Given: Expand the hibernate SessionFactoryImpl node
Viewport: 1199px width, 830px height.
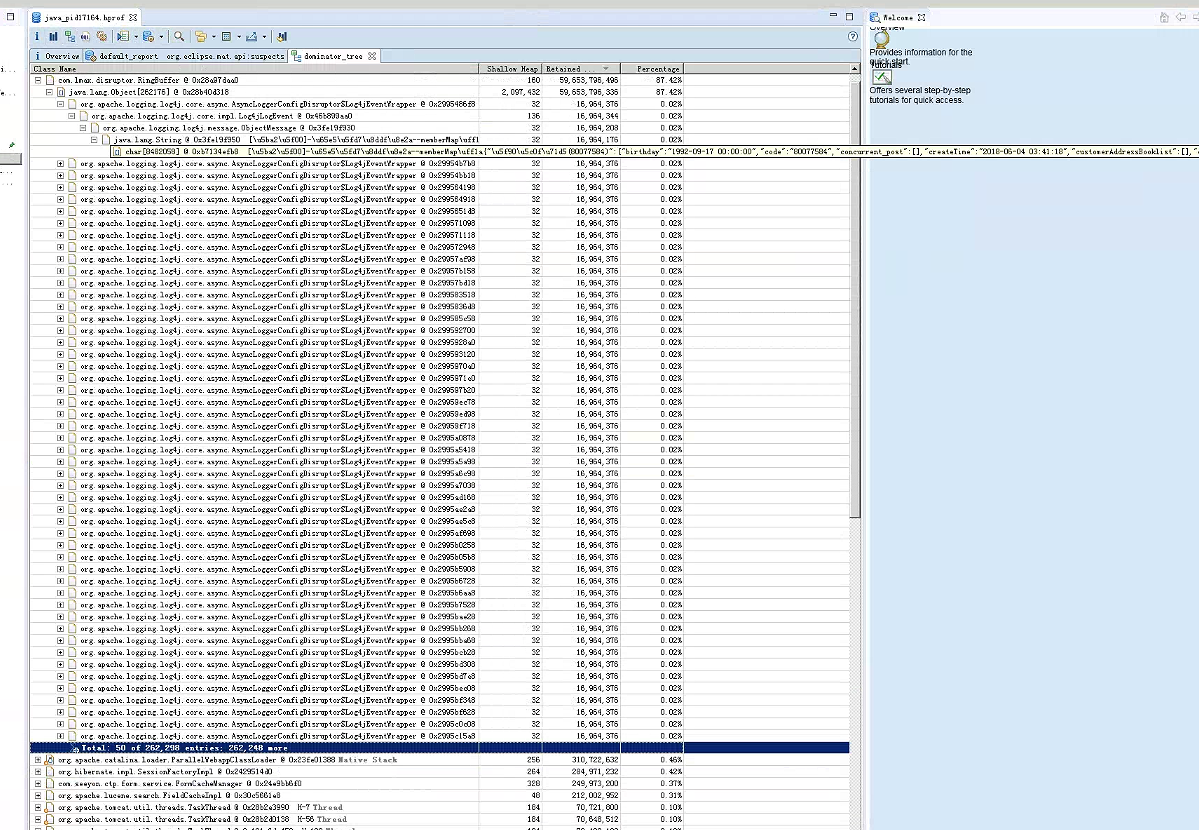Looking at the screenshot, I should point(39,772).
